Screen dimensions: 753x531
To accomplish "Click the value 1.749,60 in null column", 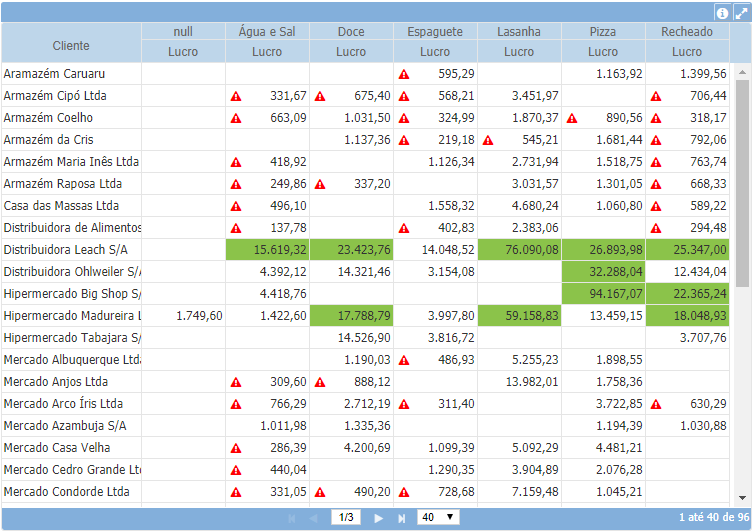I will [199, 316].
